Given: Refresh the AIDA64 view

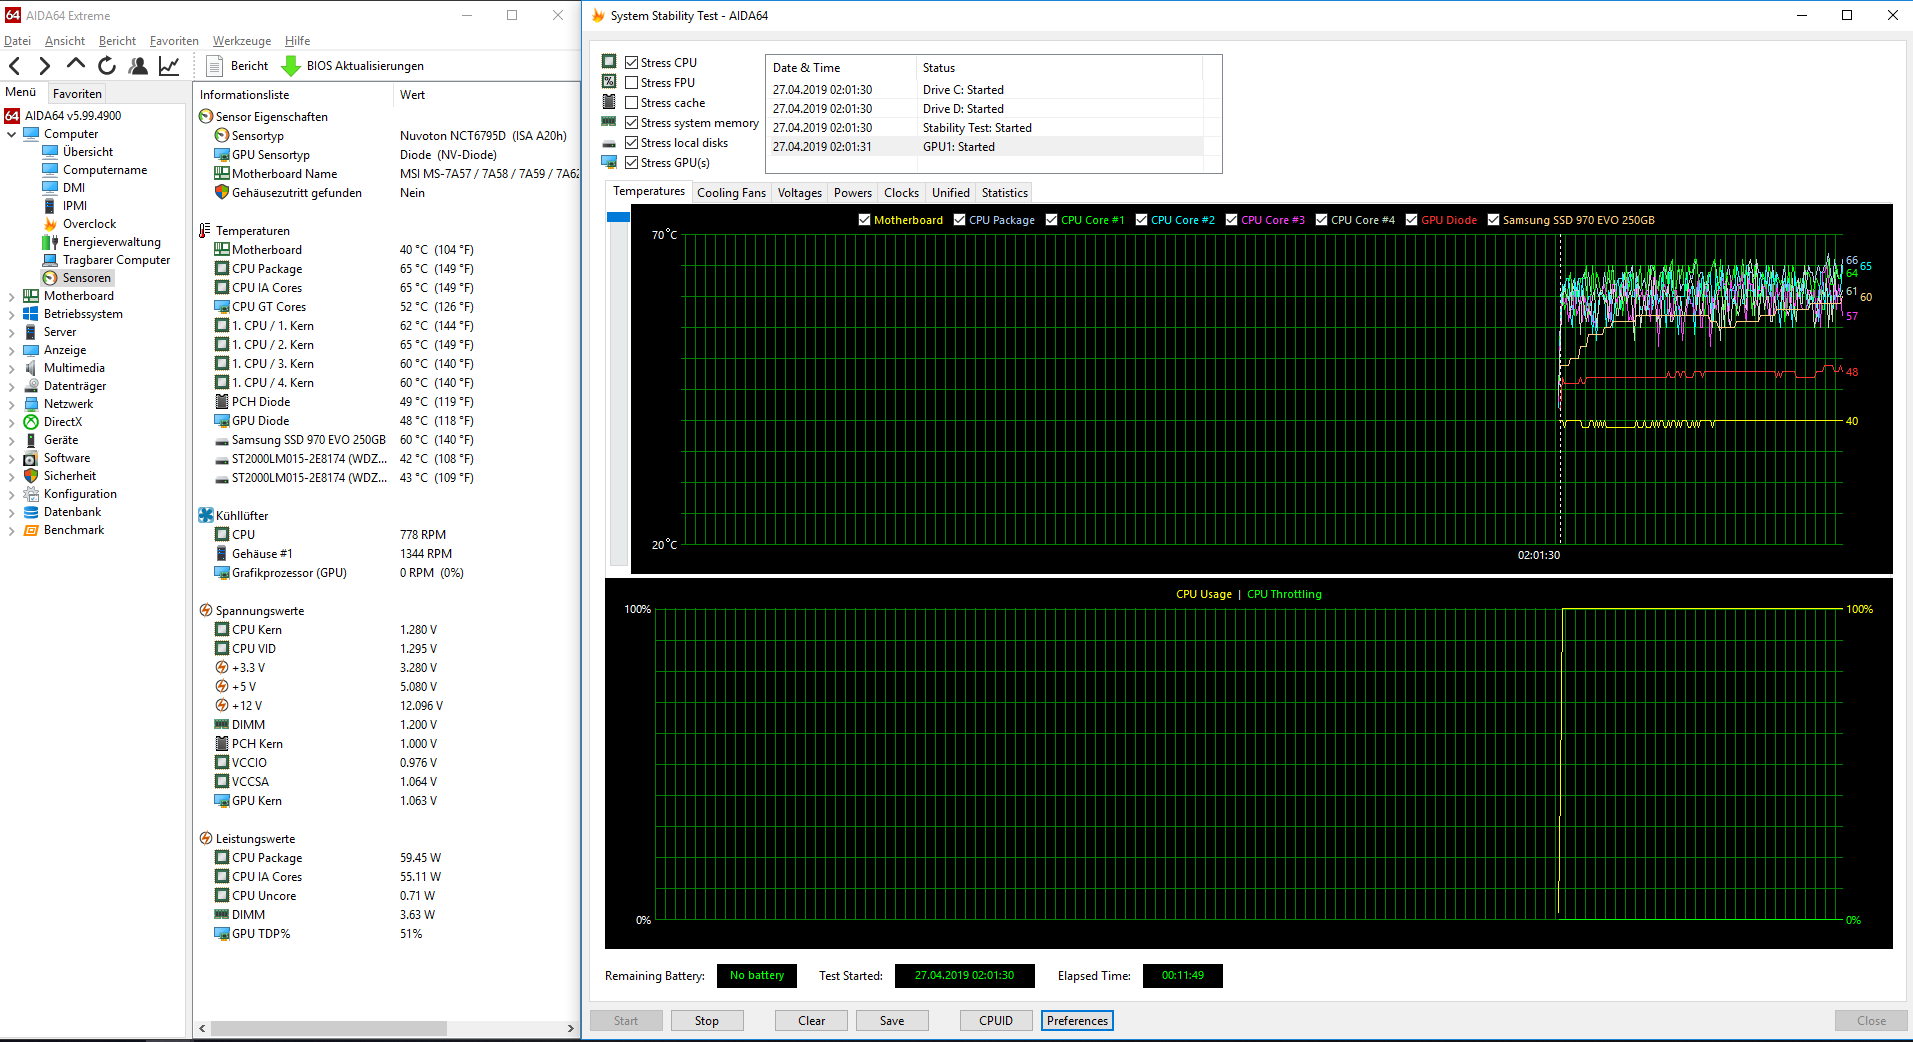Looking at the screenshot, I should click(107, 66).
